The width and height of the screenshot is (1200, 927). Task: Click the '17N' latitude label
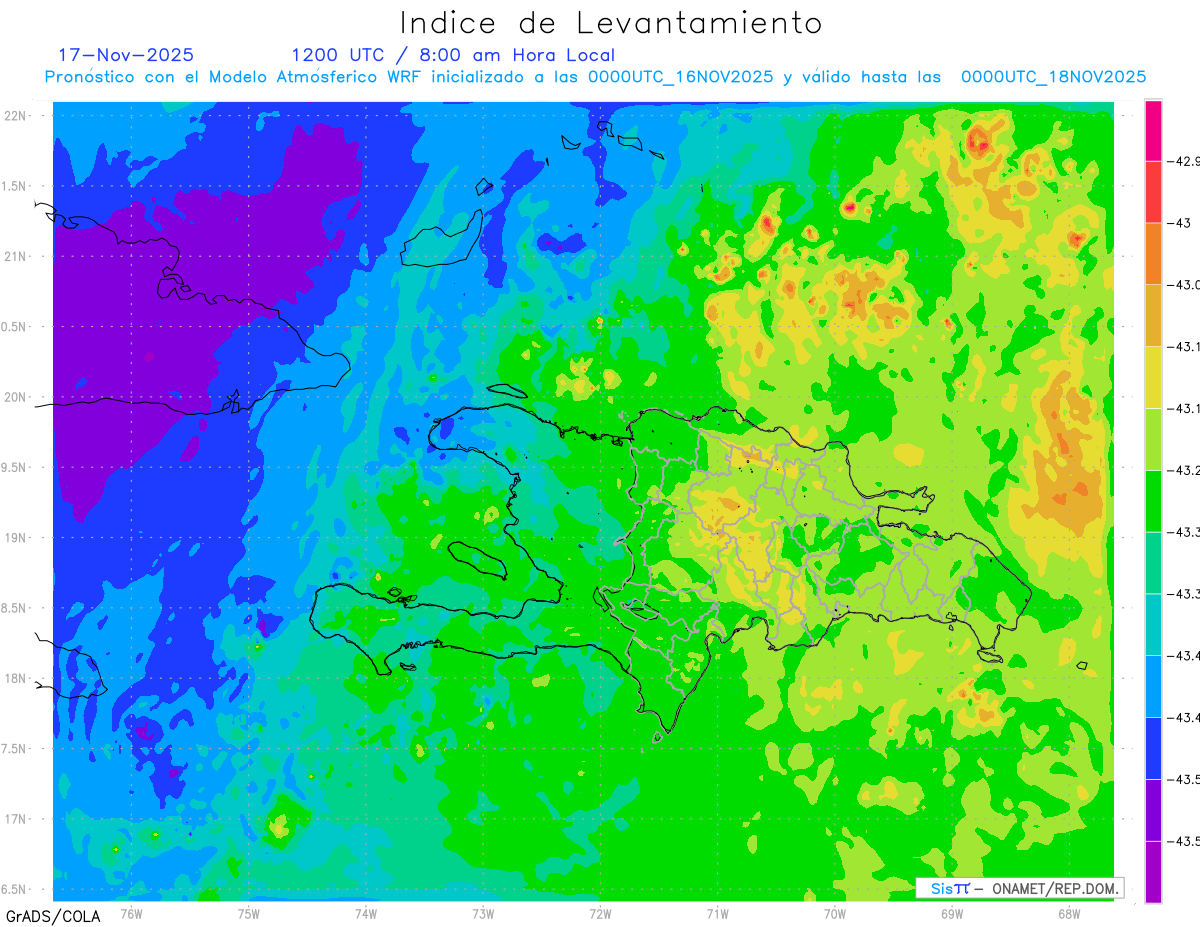[x=17, y=819]
